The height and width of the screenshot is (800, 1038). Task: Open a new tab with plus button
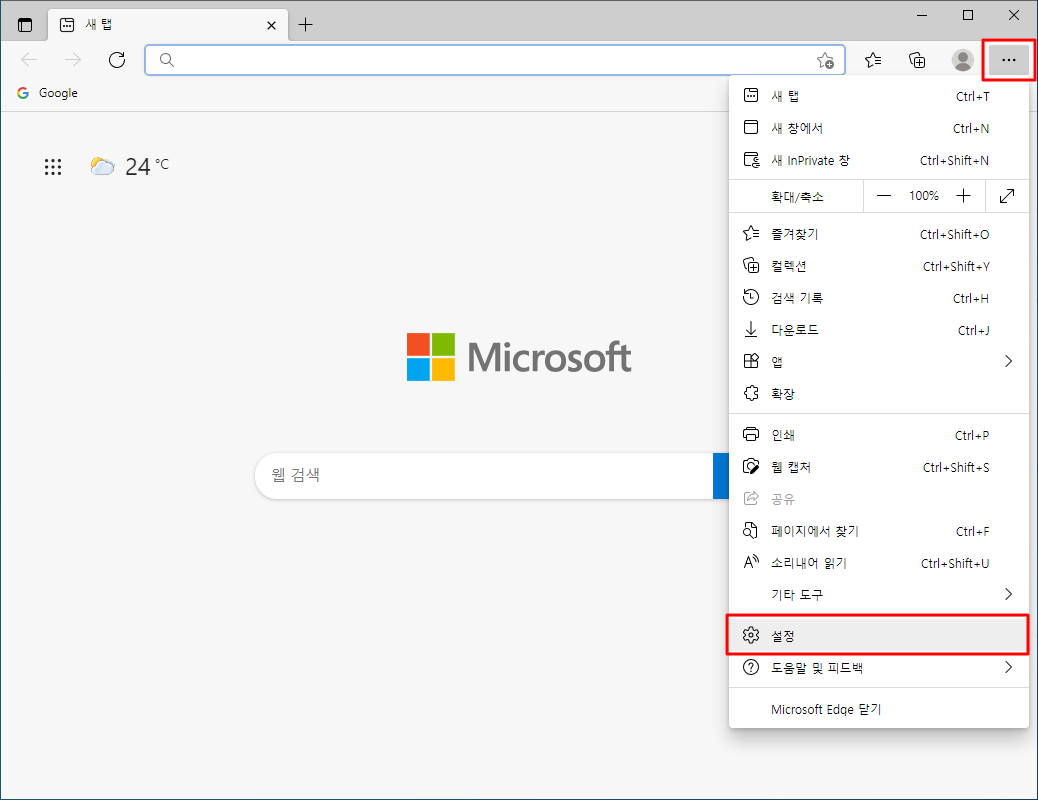305,25
